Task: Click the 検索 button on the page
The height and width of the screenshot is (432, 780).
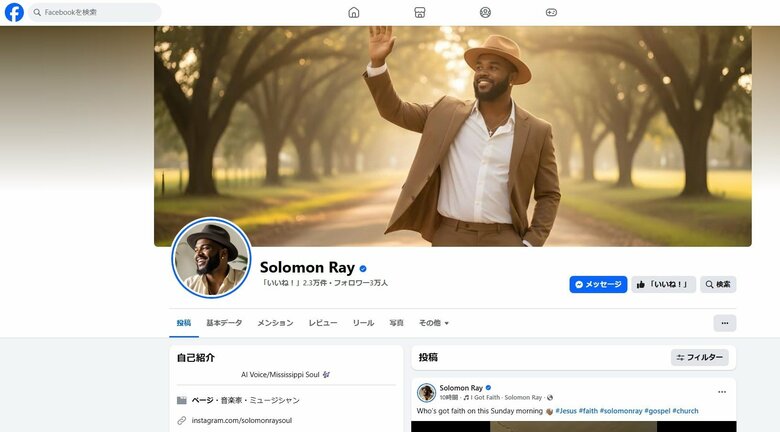Action: coord(718,284)
